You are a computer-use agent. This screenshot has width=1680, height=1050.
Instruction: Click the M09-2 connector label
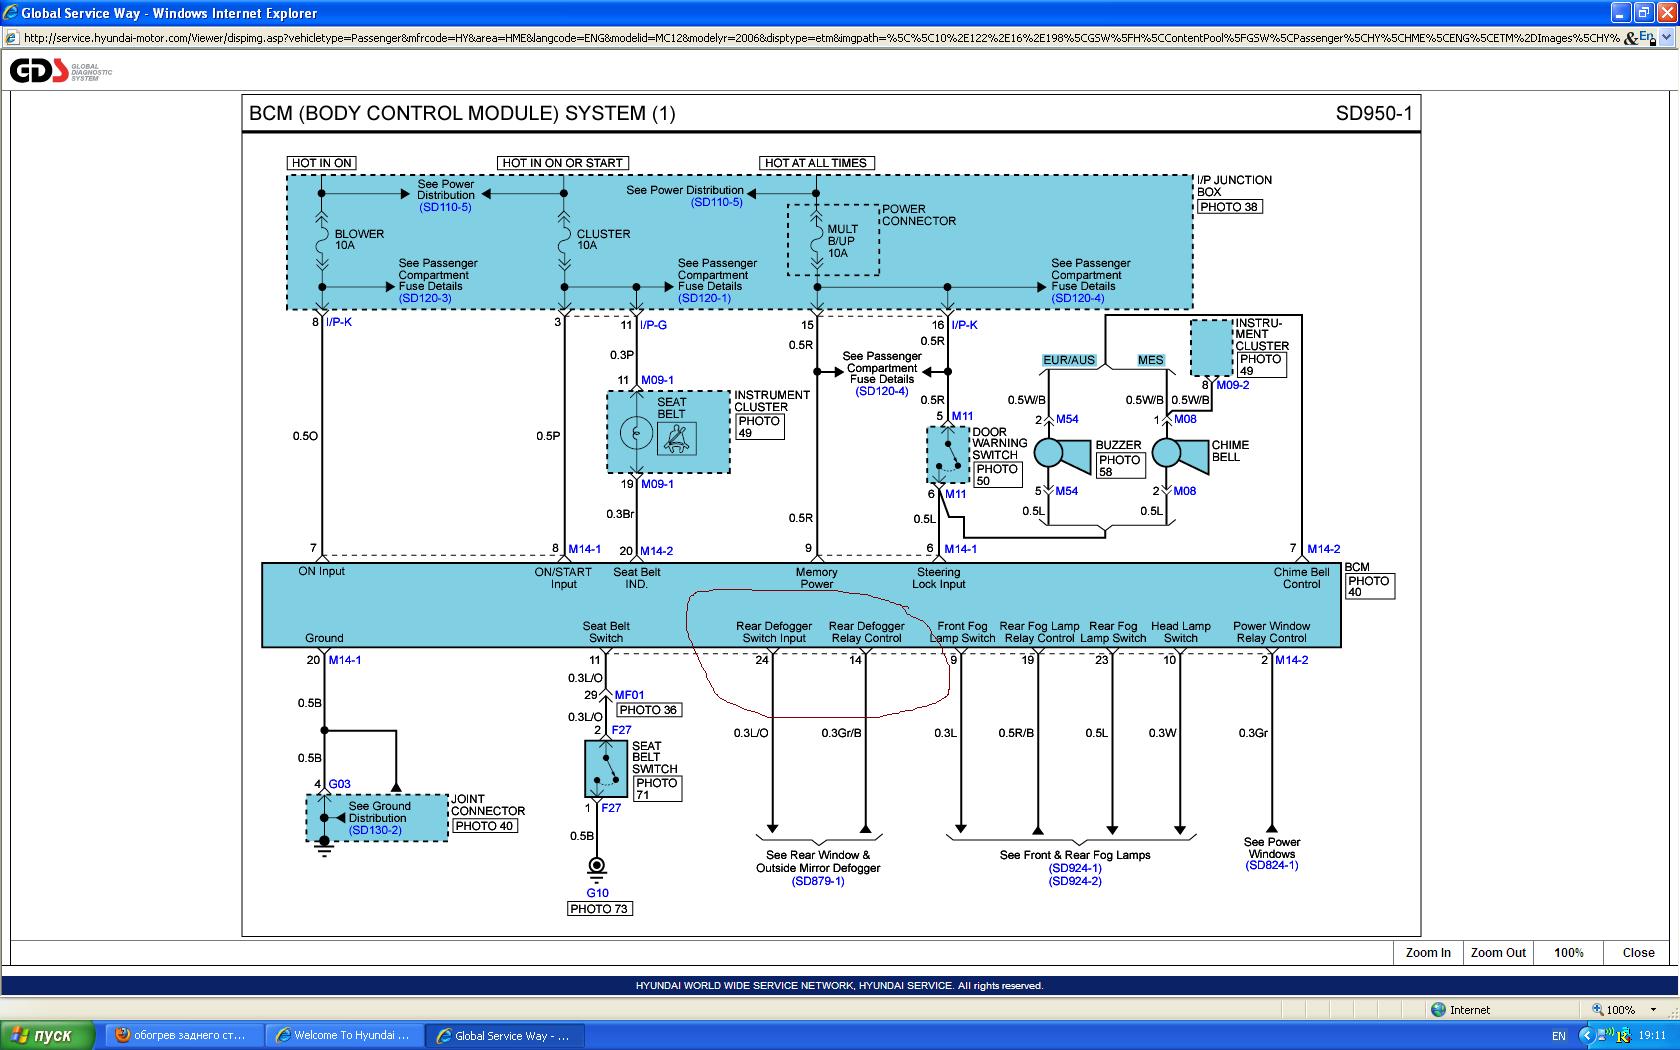click(1233, 385)
